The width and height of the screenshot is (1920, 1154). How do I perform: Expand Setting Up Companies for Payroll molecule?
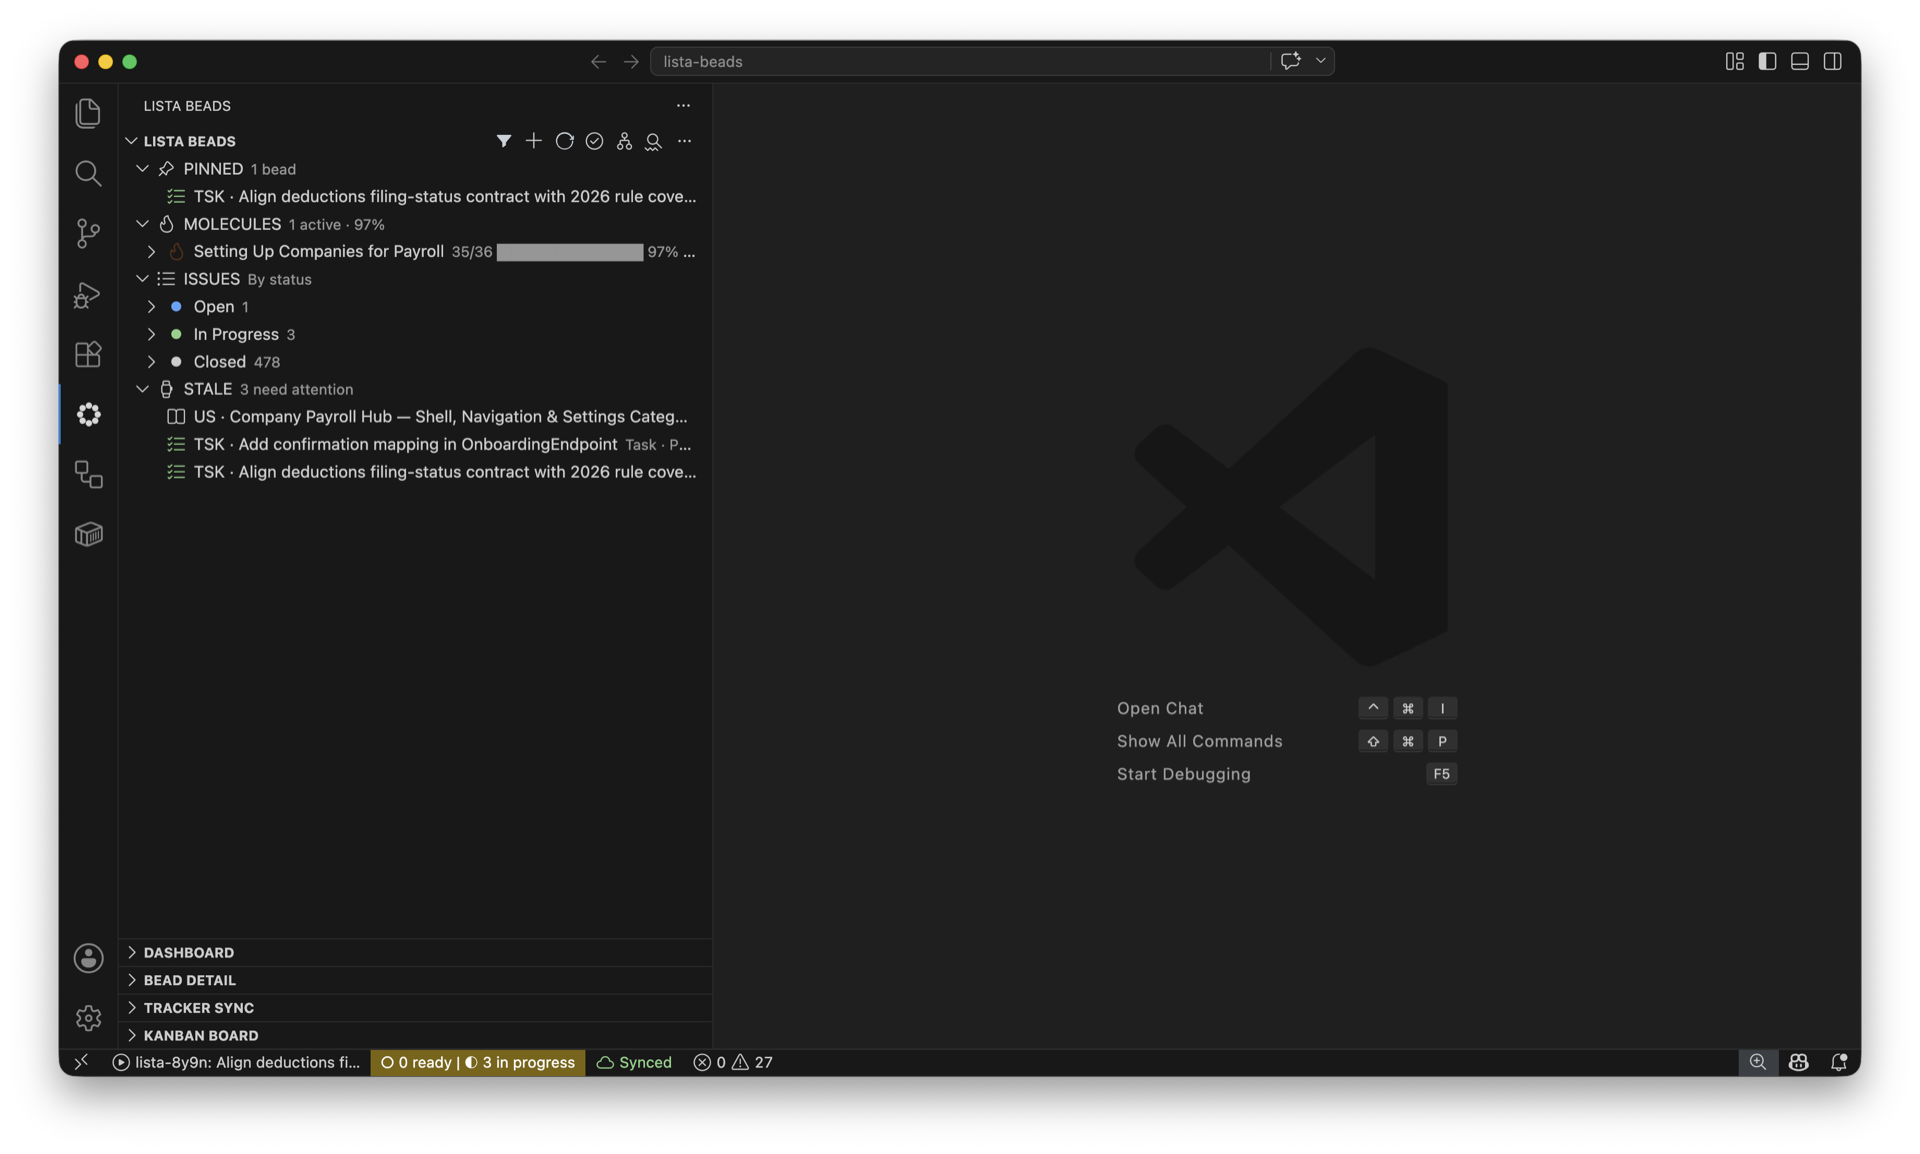pyautogui.click(x=151, y=252)
